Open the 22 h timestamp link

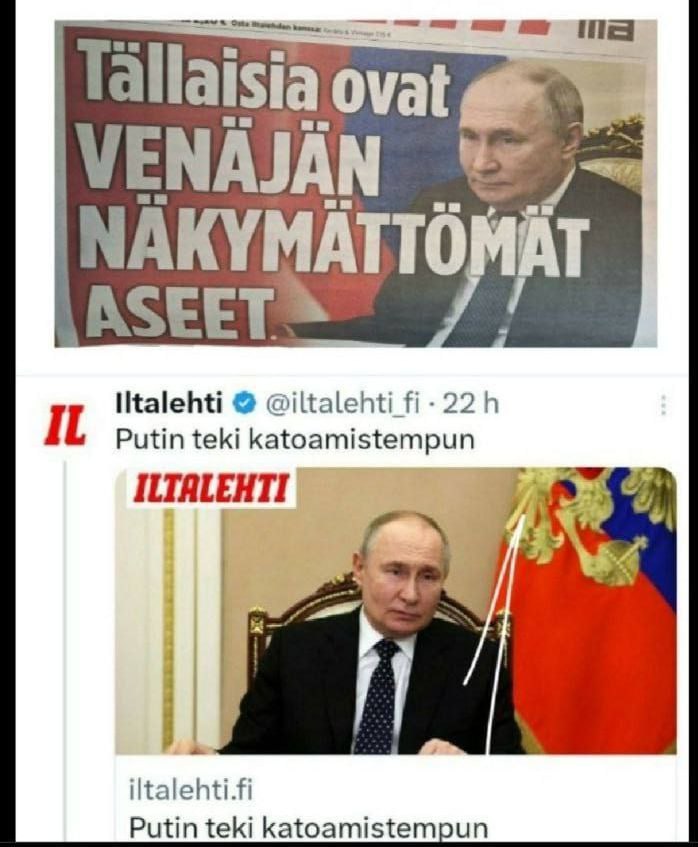click(x=471, y=404)
